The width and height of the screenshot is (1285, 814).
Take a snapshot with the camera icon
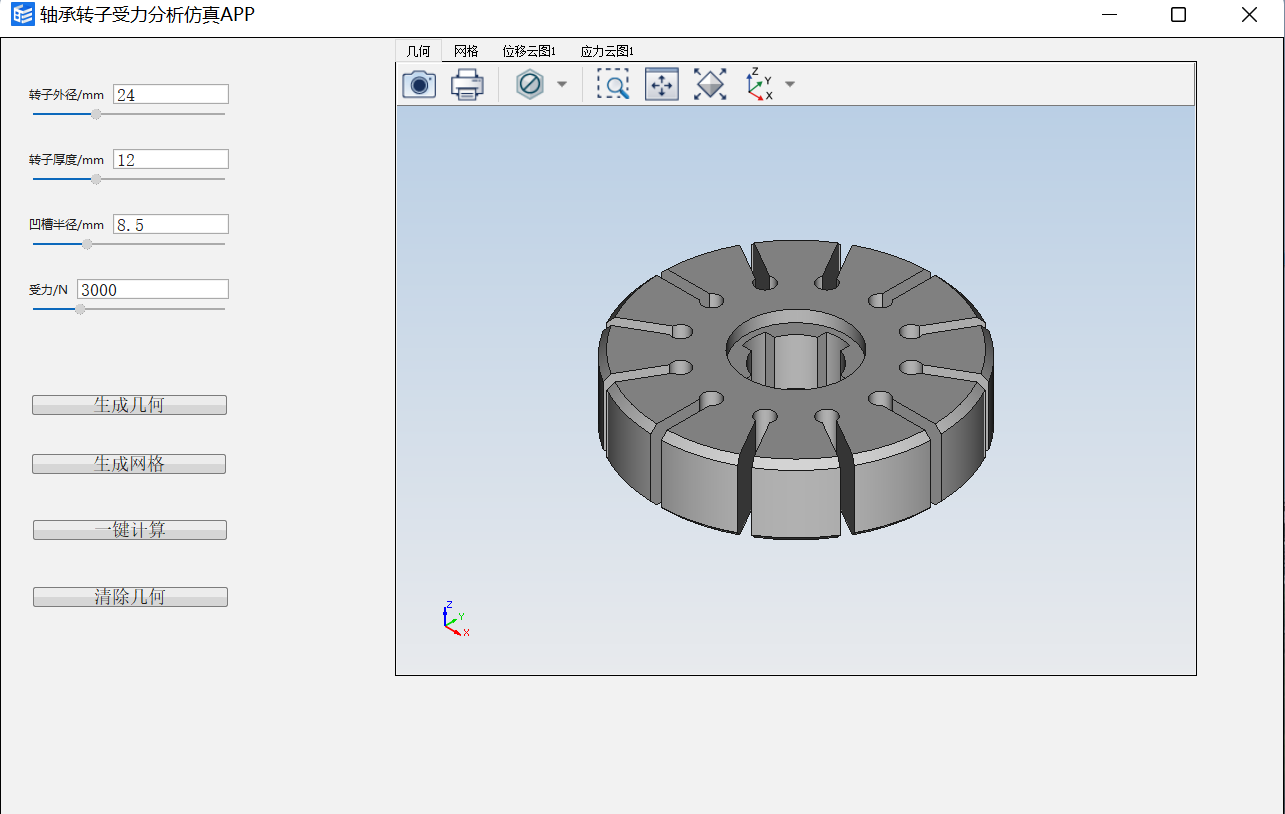[x=419, y=85]
